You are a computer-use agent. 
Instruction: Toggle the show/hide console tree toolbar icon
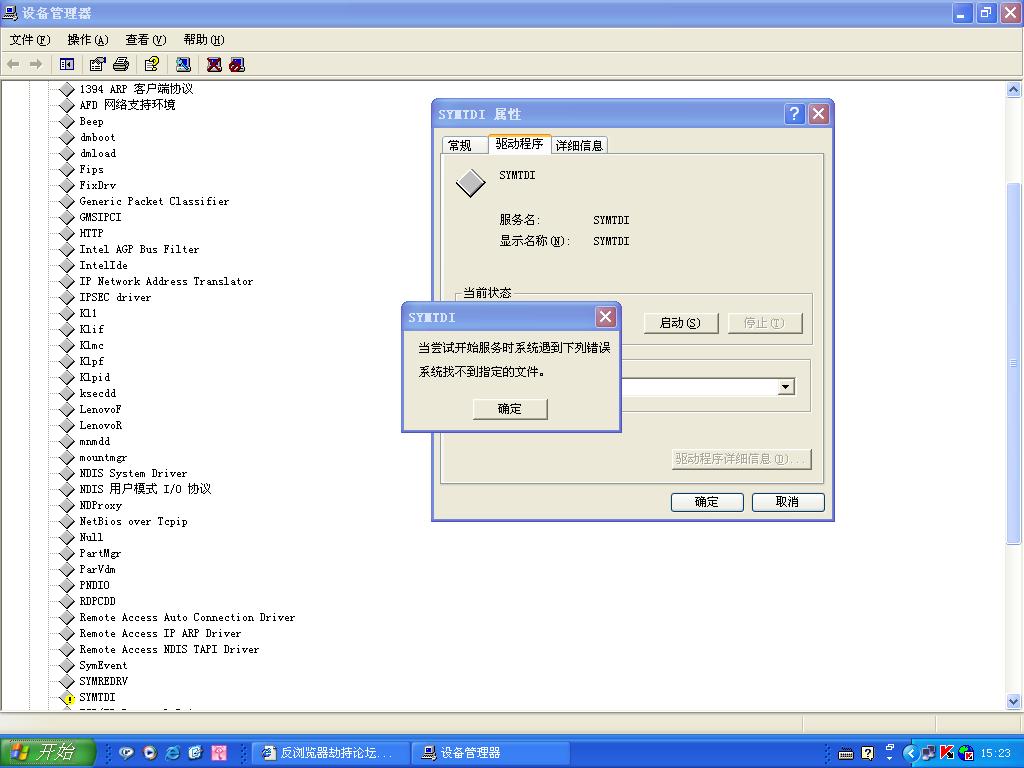[x=67, y=64]
